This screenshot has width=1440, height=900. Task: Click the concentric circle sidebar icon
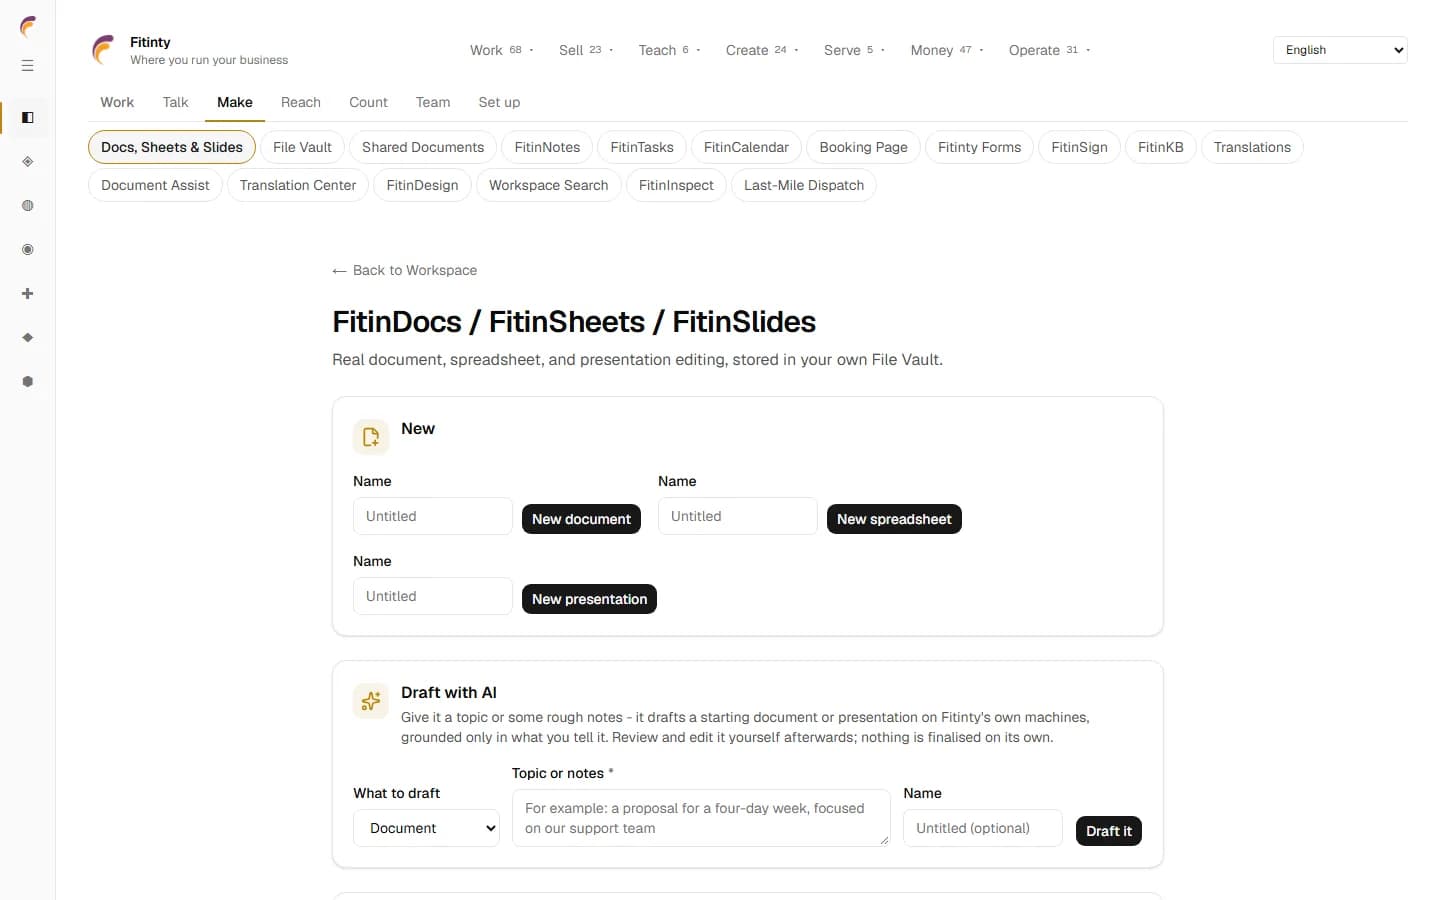(x=27, y=250)
